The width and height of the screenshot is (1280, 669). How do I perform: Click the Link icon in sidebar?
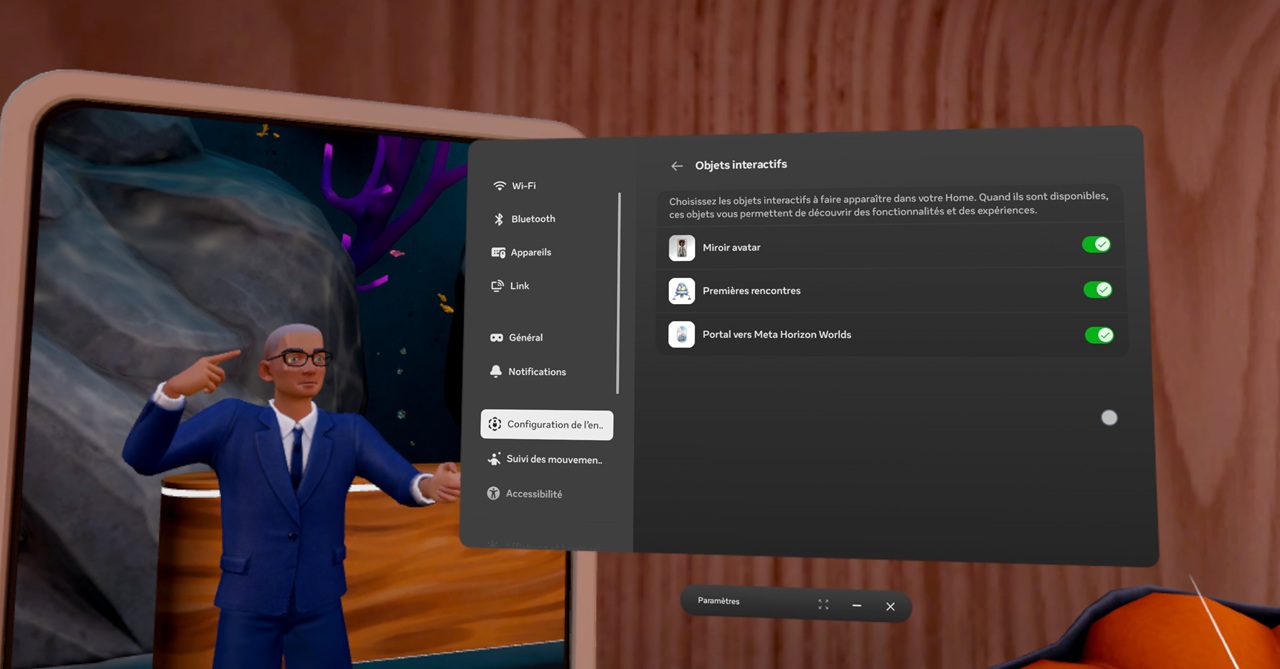click(x=498, y=286)
